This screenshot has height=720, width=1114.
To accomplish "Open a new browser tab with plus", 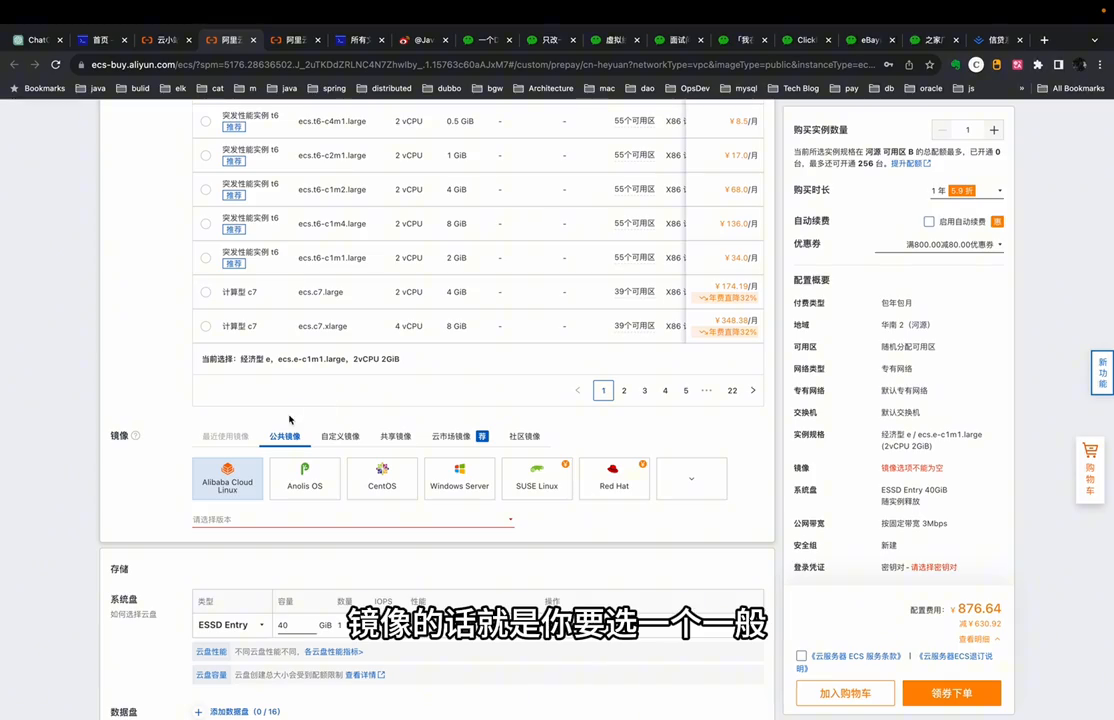I will click(x=1044, y=40).
